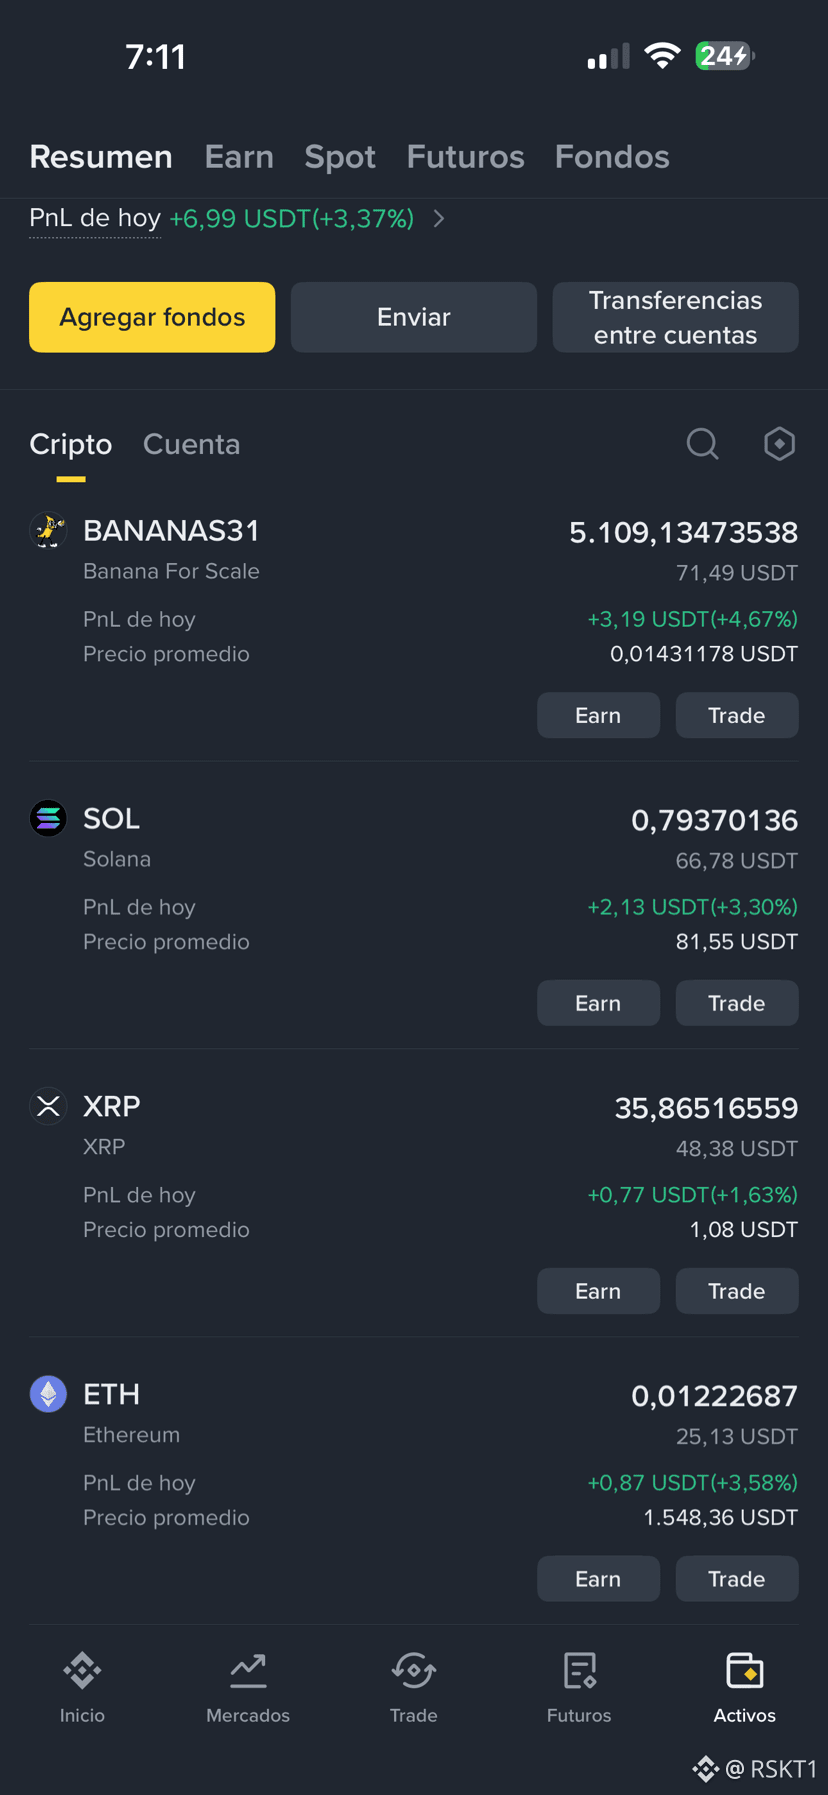Tap Trade button for SOL
The image size is (828, 1795).
737,1003
